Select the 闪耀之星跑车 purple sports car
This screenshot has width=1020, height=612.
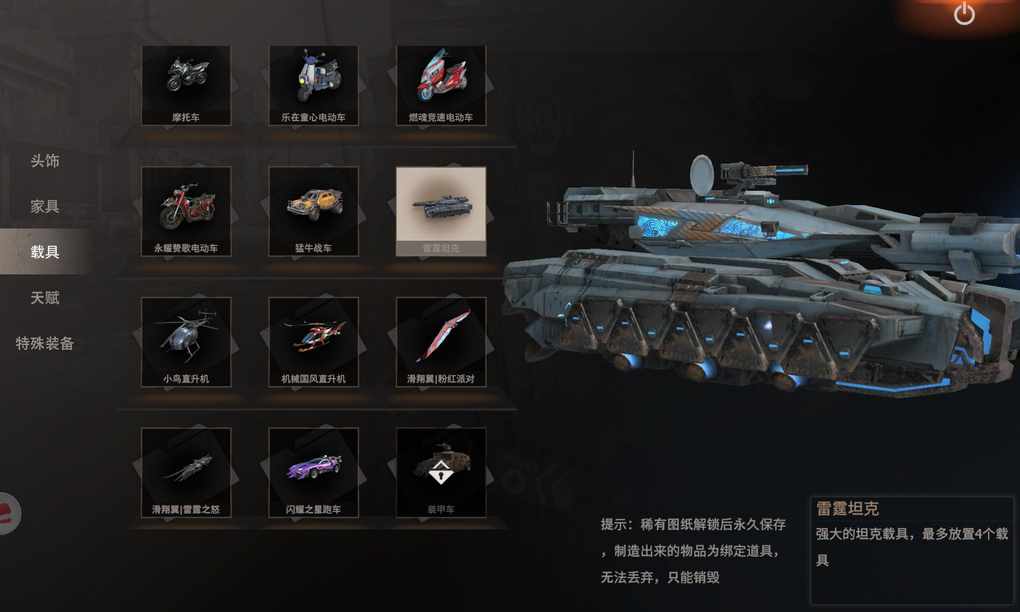314,473
